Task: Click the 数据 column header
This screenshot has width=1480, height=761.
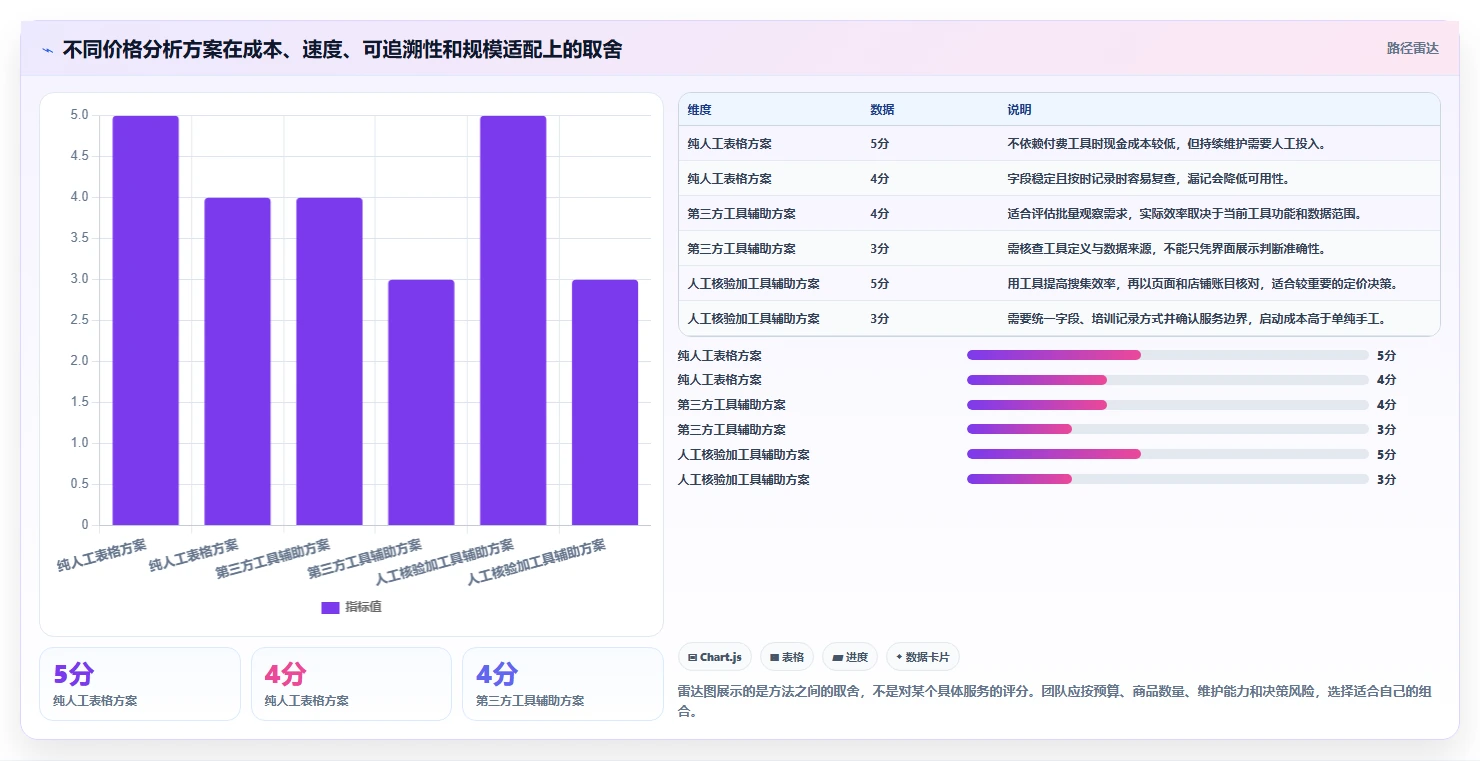Action: [x=882, y=110]
